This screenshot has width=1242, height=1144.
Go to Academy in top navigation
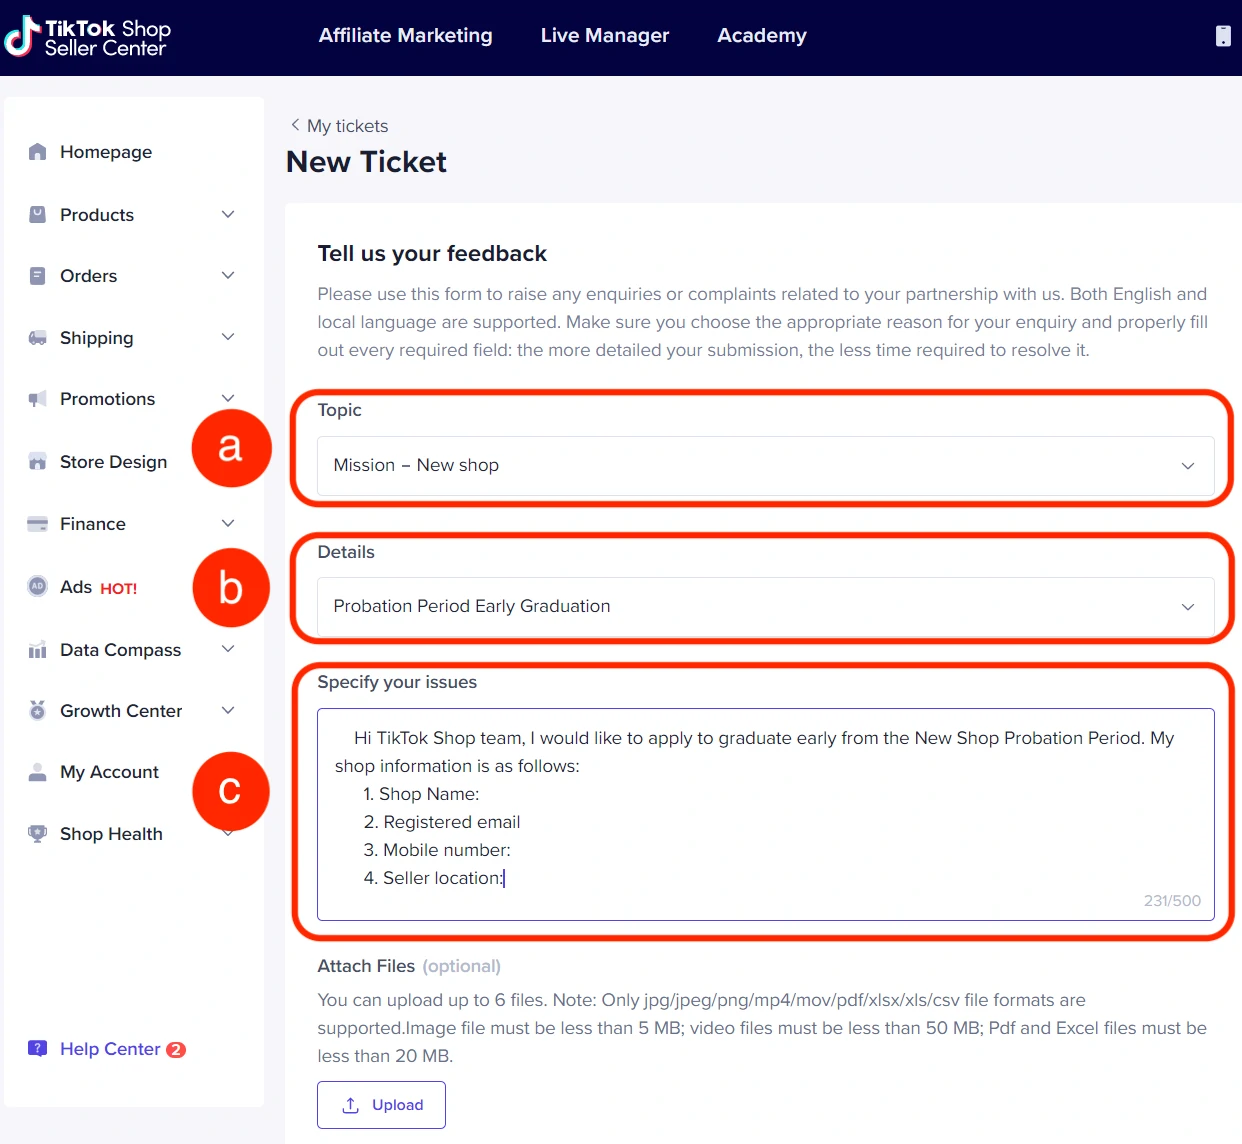[761, 36]
